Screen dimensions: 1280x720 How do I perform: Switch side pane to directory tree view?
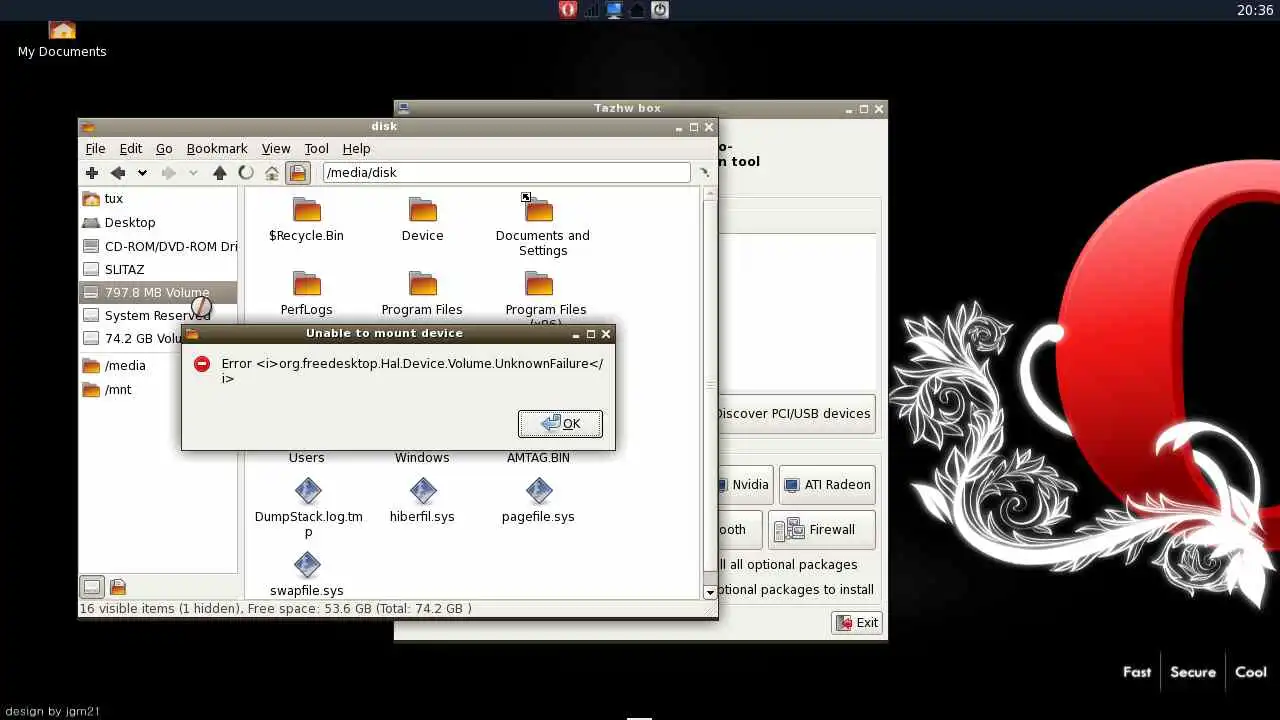tap(118, 587)
